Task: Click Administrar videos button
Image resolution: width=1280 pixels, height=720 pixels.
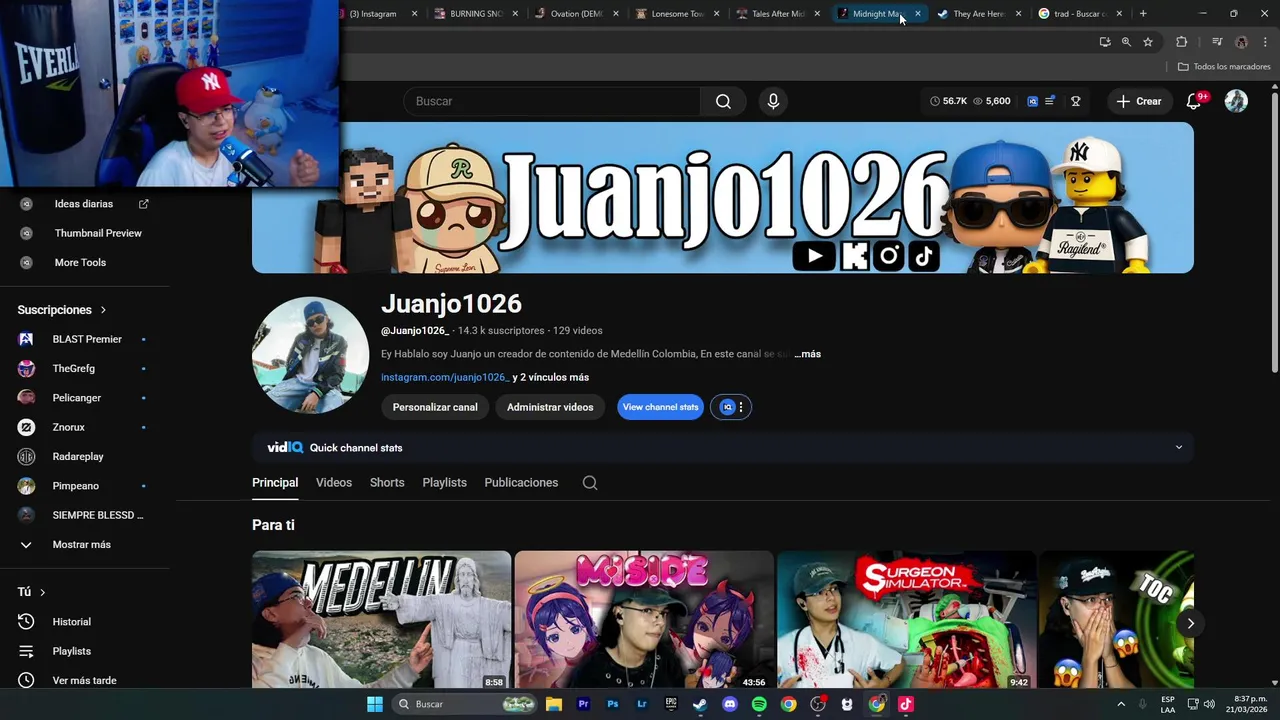Action: coord(550,407)
